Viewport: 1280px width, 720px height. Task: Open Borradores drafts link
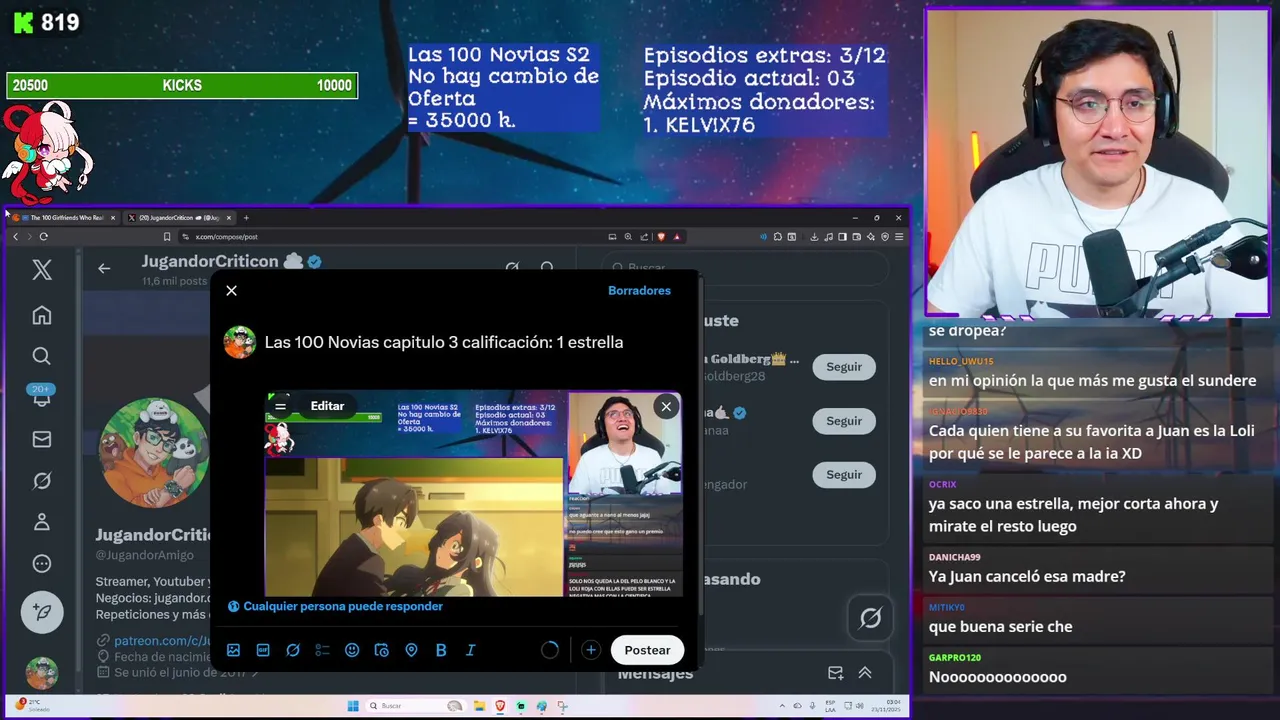[x=639, y=290]
